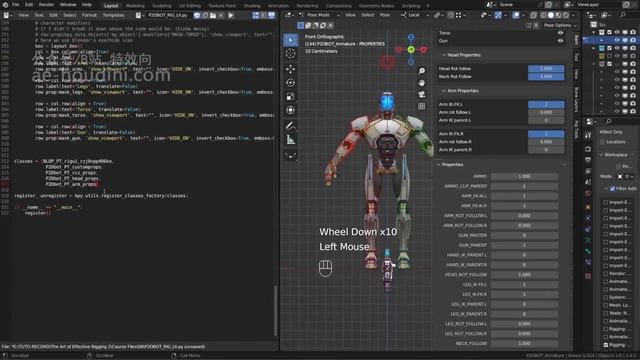
Task: Click the P2DBOT_RIG_UI.py text name field
Action: pos(169,15)
